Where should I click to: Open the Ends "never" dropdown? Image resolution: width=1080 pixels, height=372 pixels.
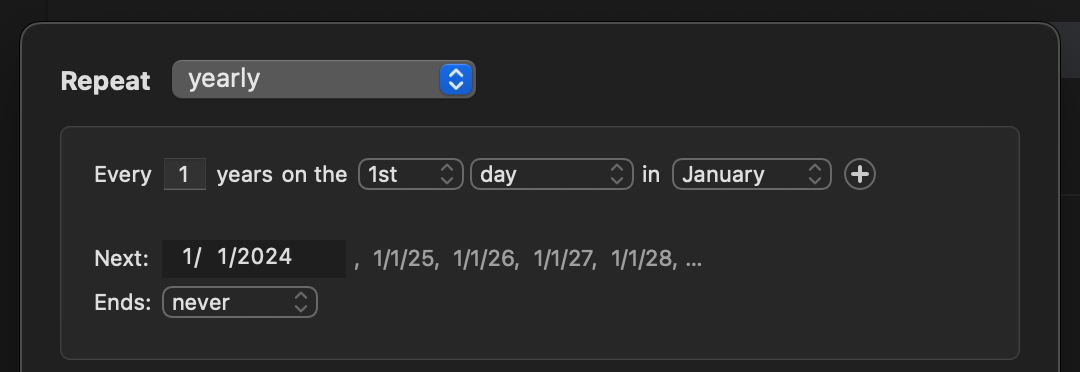240,302
